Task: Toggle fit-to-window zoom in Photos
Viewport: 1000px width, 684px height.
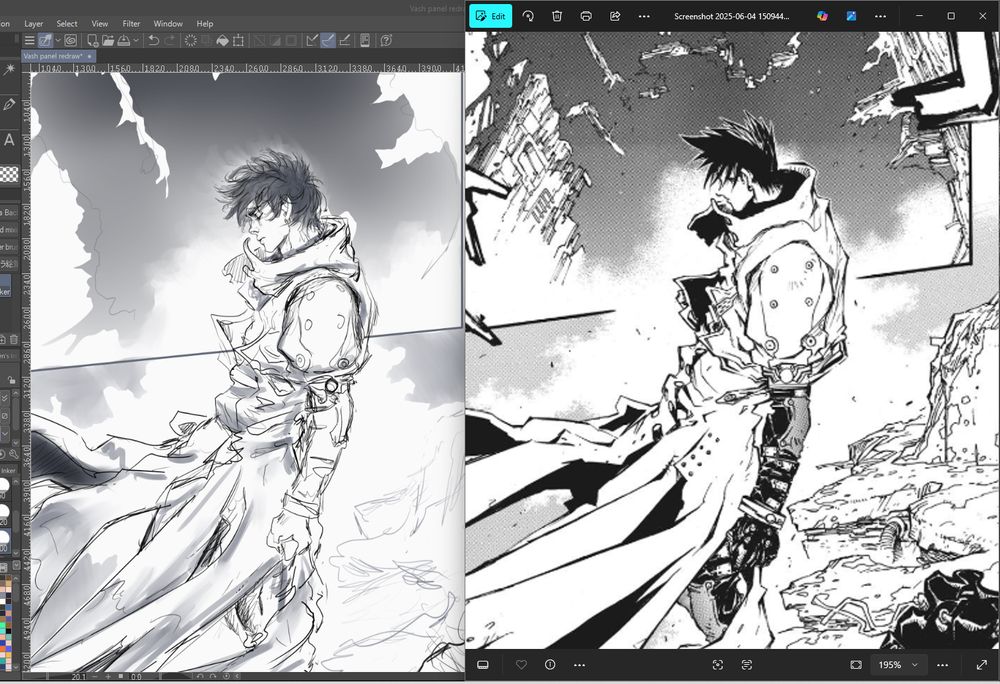Action: tap(856, 665)
